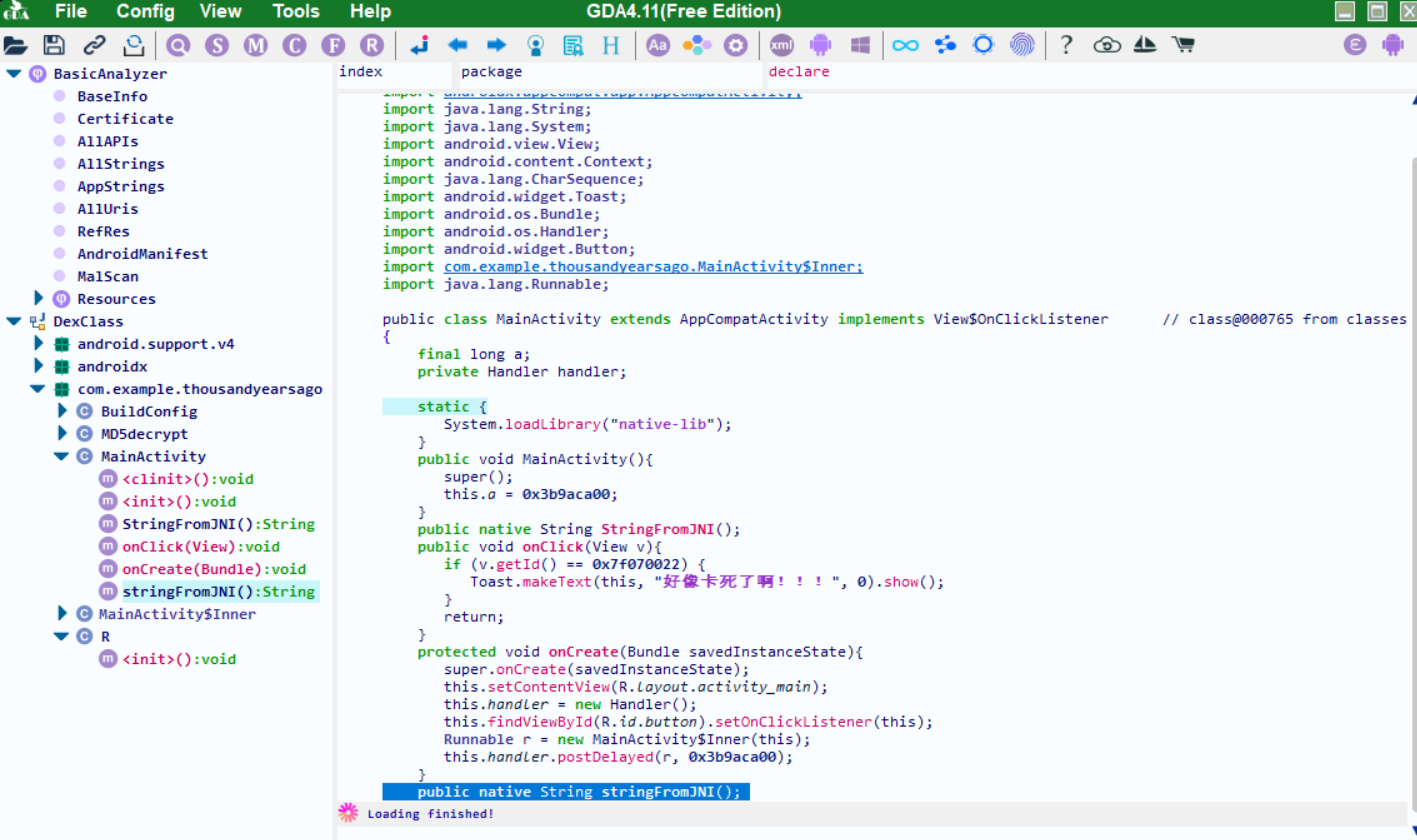
Task: Click the question mark help icon
Action: (x=1067, y=45)
